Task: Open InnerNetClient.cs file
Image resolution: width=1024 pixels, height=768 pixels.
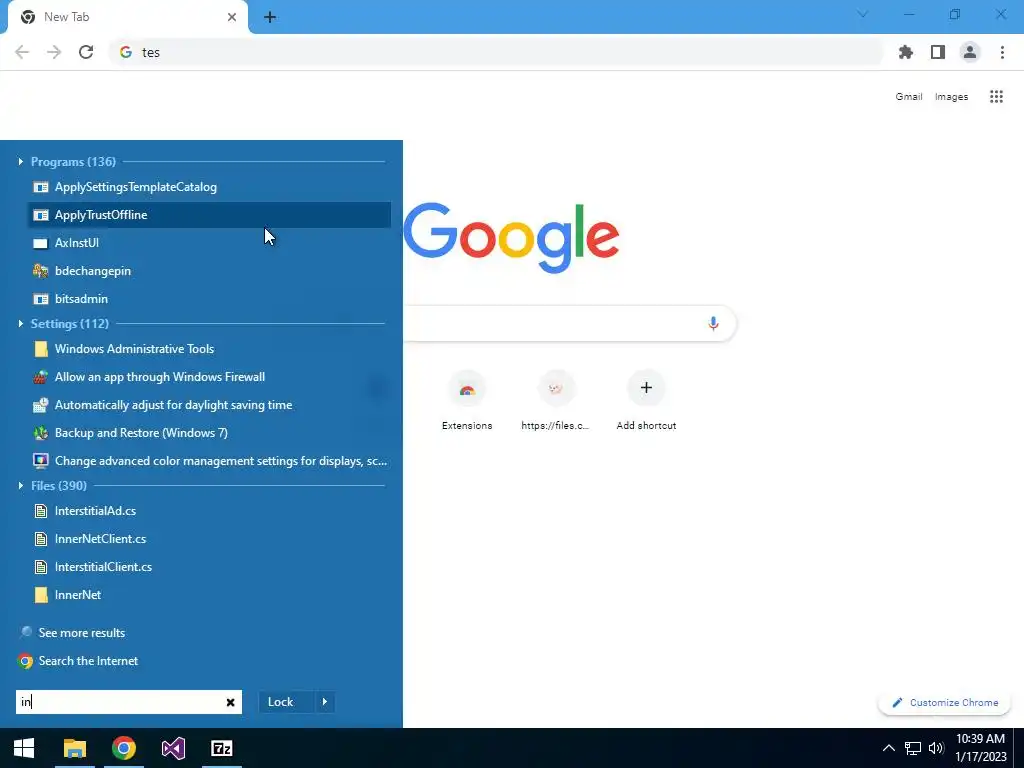Action: click(209, 539)
